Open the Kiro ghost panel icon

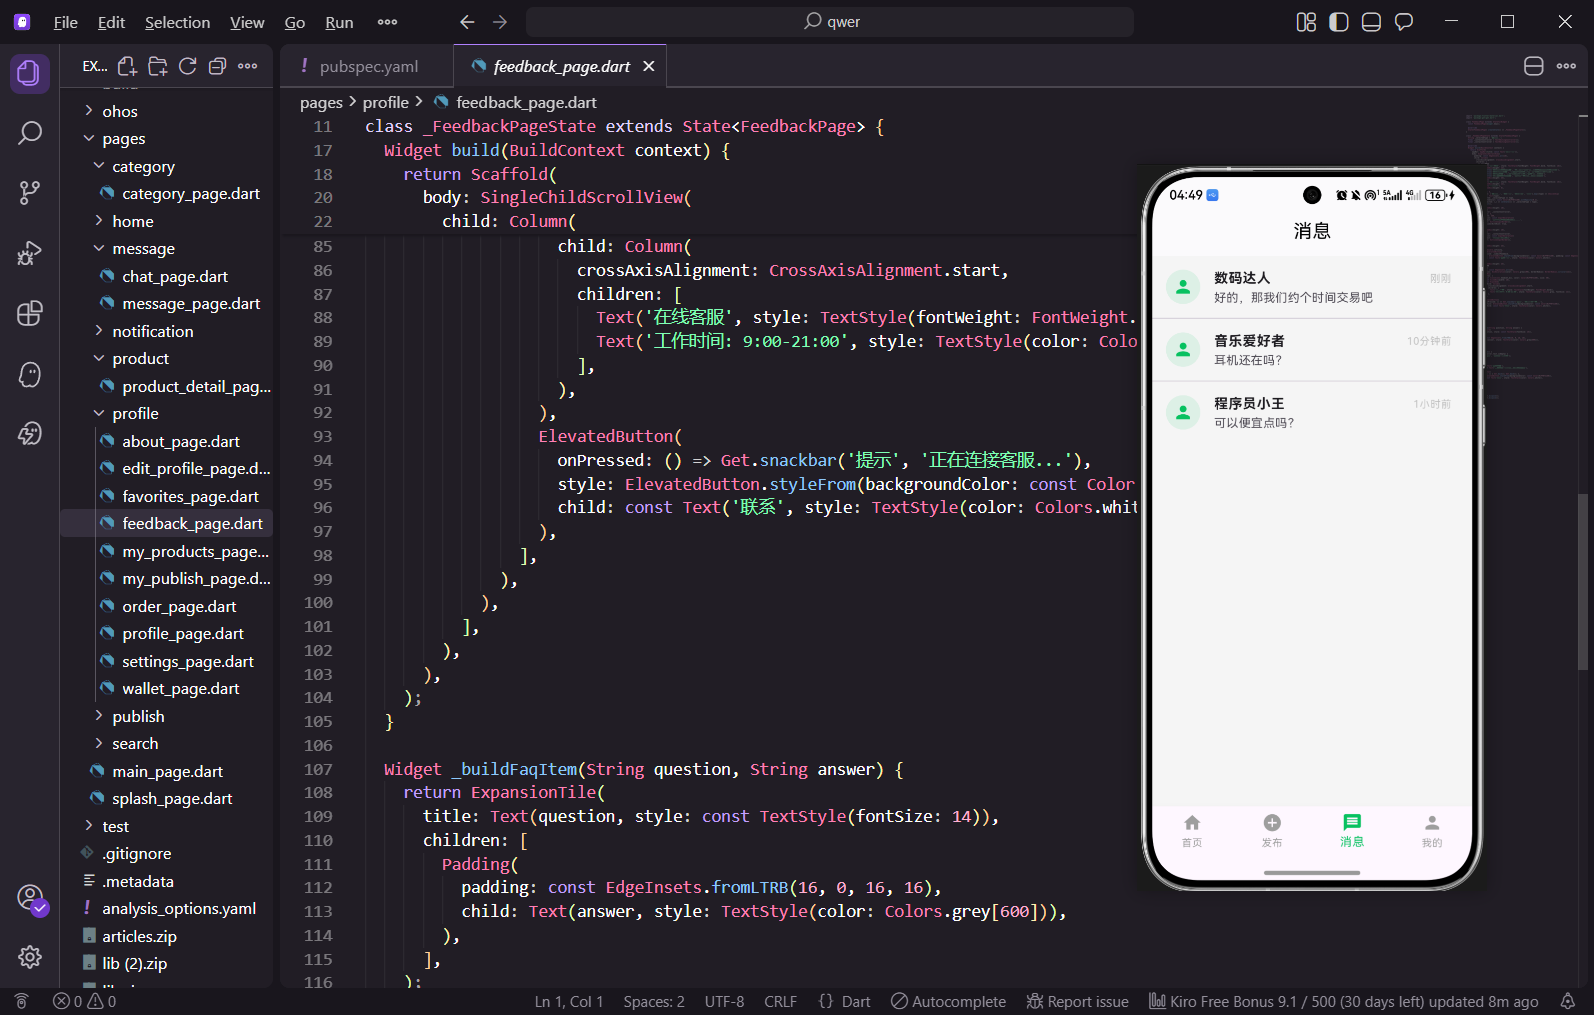[30, 374]
